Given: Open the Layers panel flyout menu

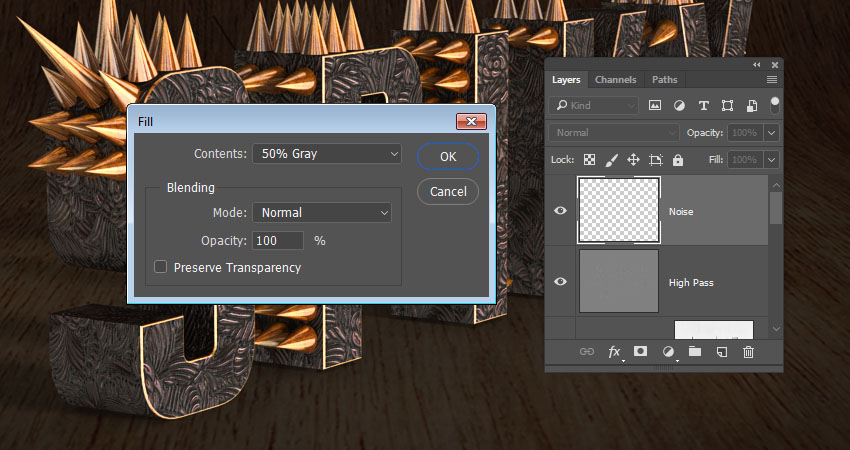Looking at the screenshot, I should point(772,80).
